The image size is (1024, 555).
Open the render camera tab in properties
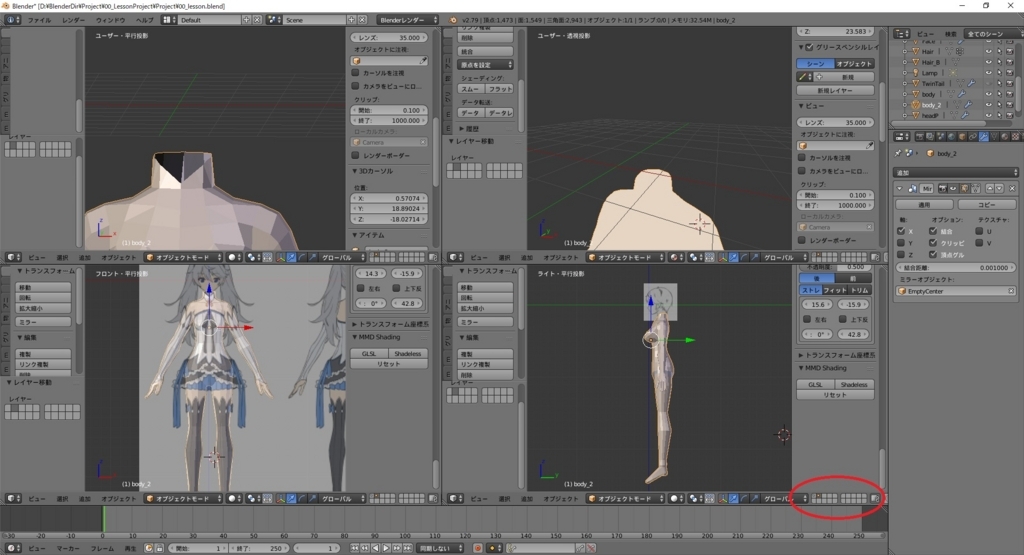click(920, 136)
